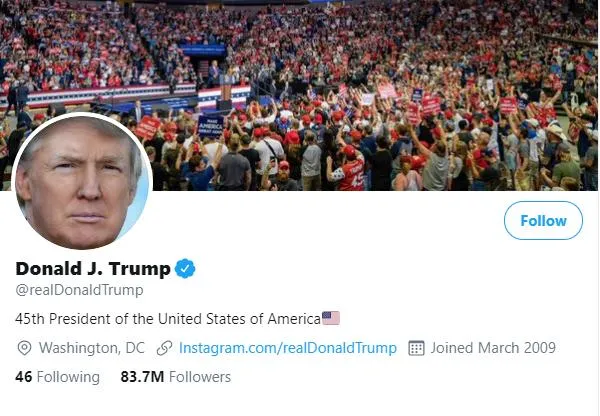The image size is (600, 416).
Task: Click the blue verified checkmark badge
Action: [x=185, y=269]
